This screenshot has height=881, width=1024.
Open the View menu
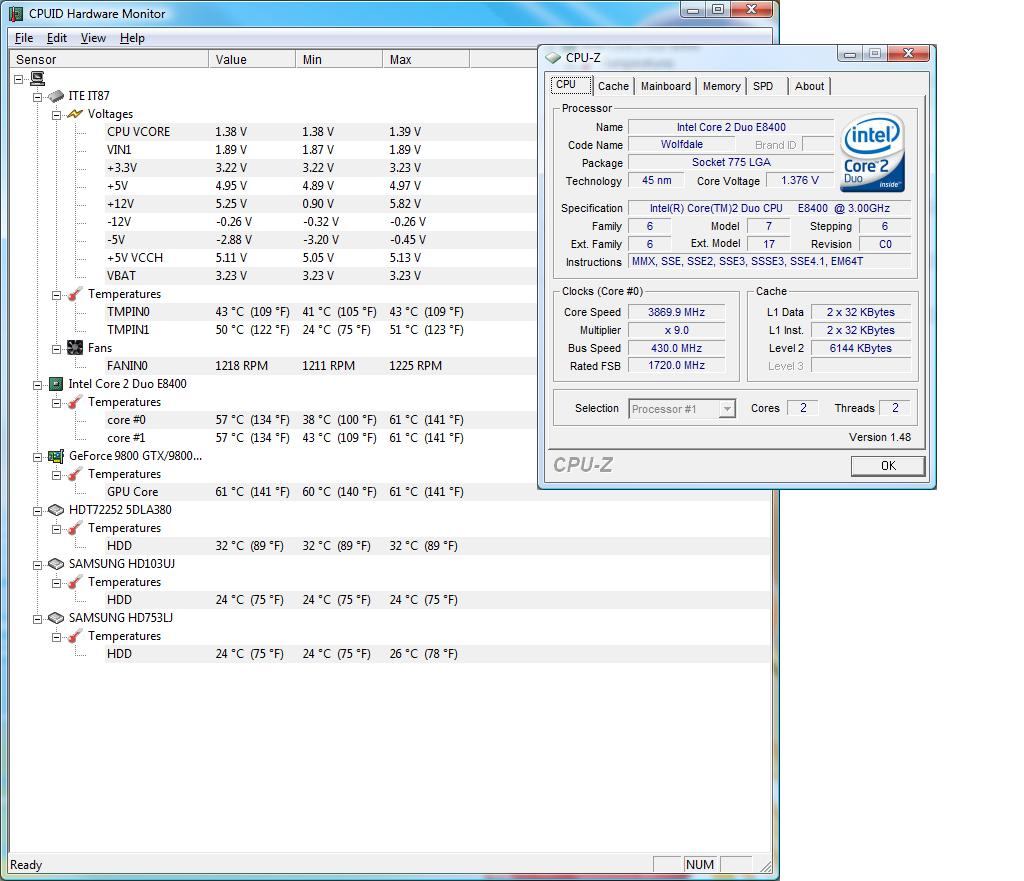[93, 38]
